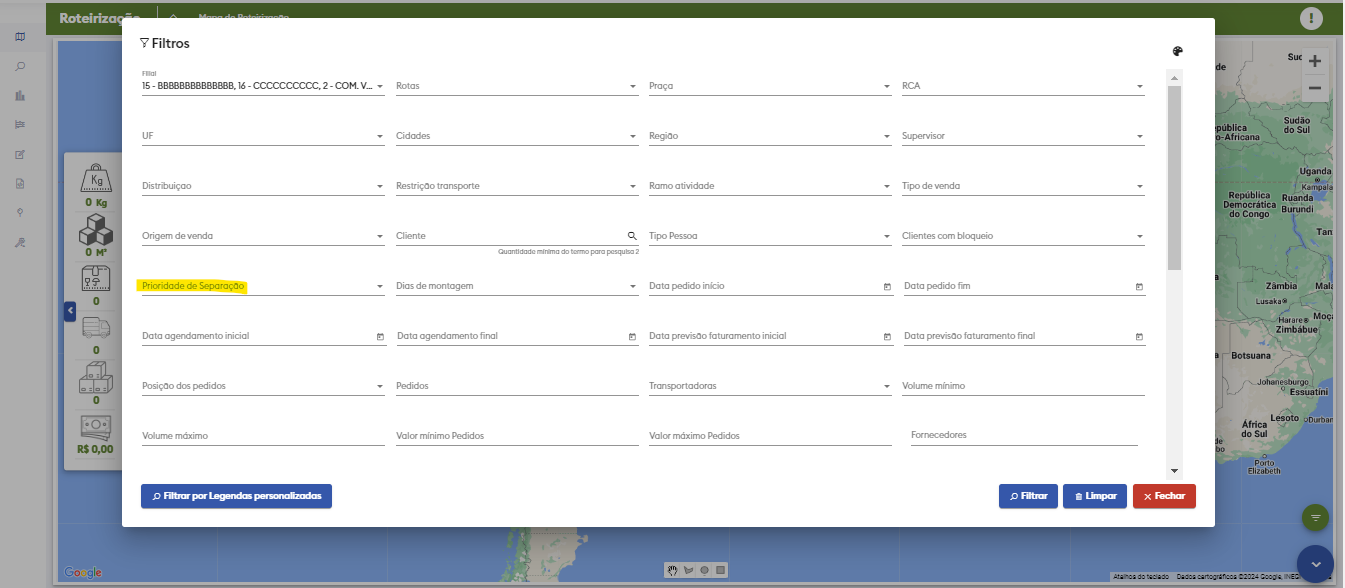Select the circle drawing tool on map
Image resolution: width=1345 pixels, height=588 pixels.
coord(705,570)
